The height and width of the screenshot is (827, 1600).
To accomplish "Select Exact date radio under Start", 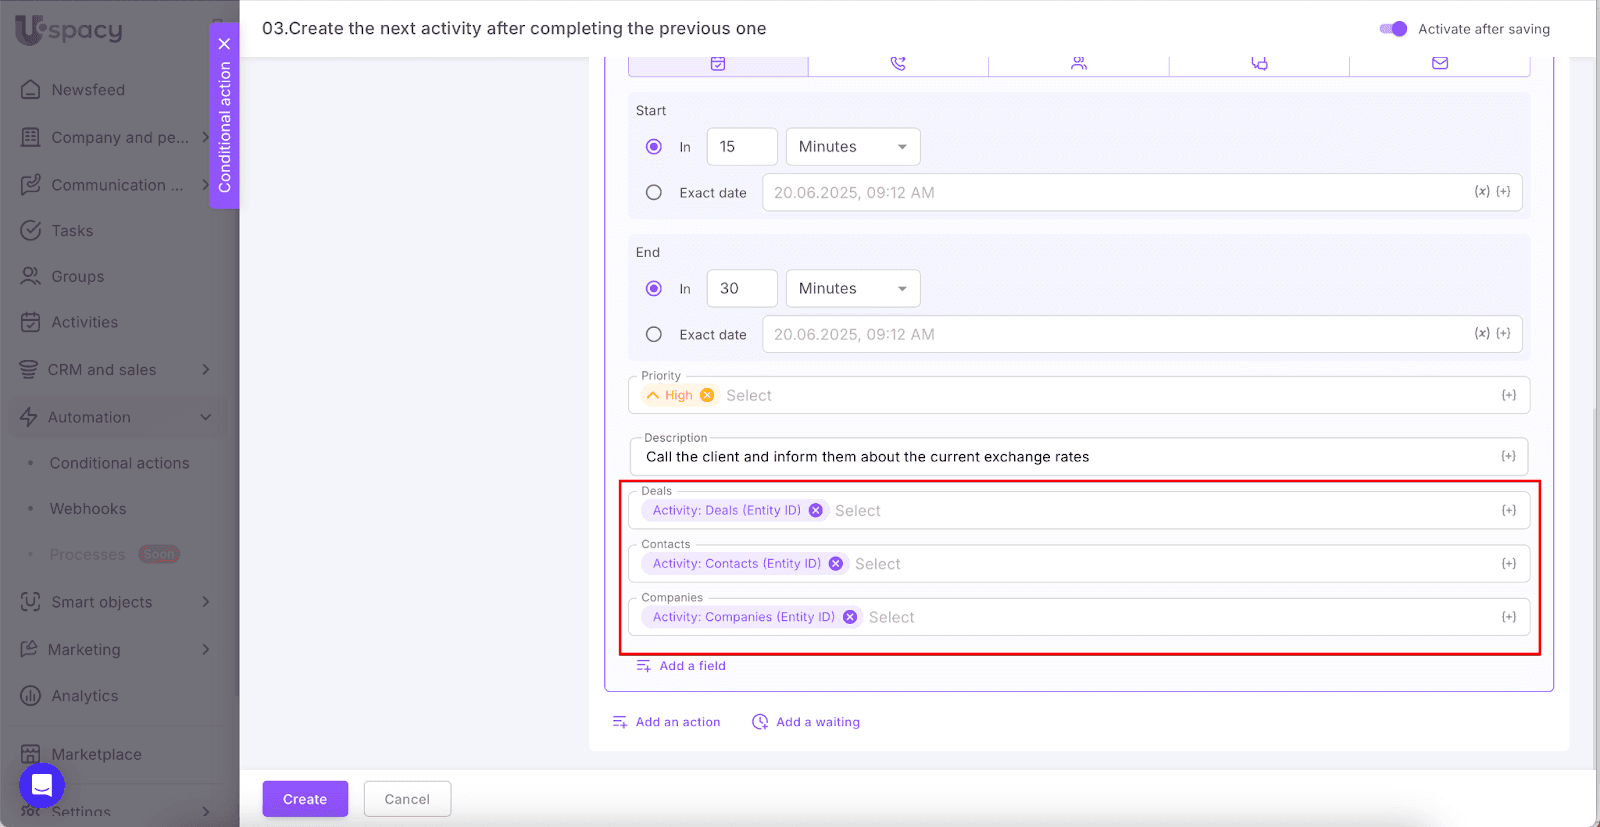I will click(x=654, y=193).
